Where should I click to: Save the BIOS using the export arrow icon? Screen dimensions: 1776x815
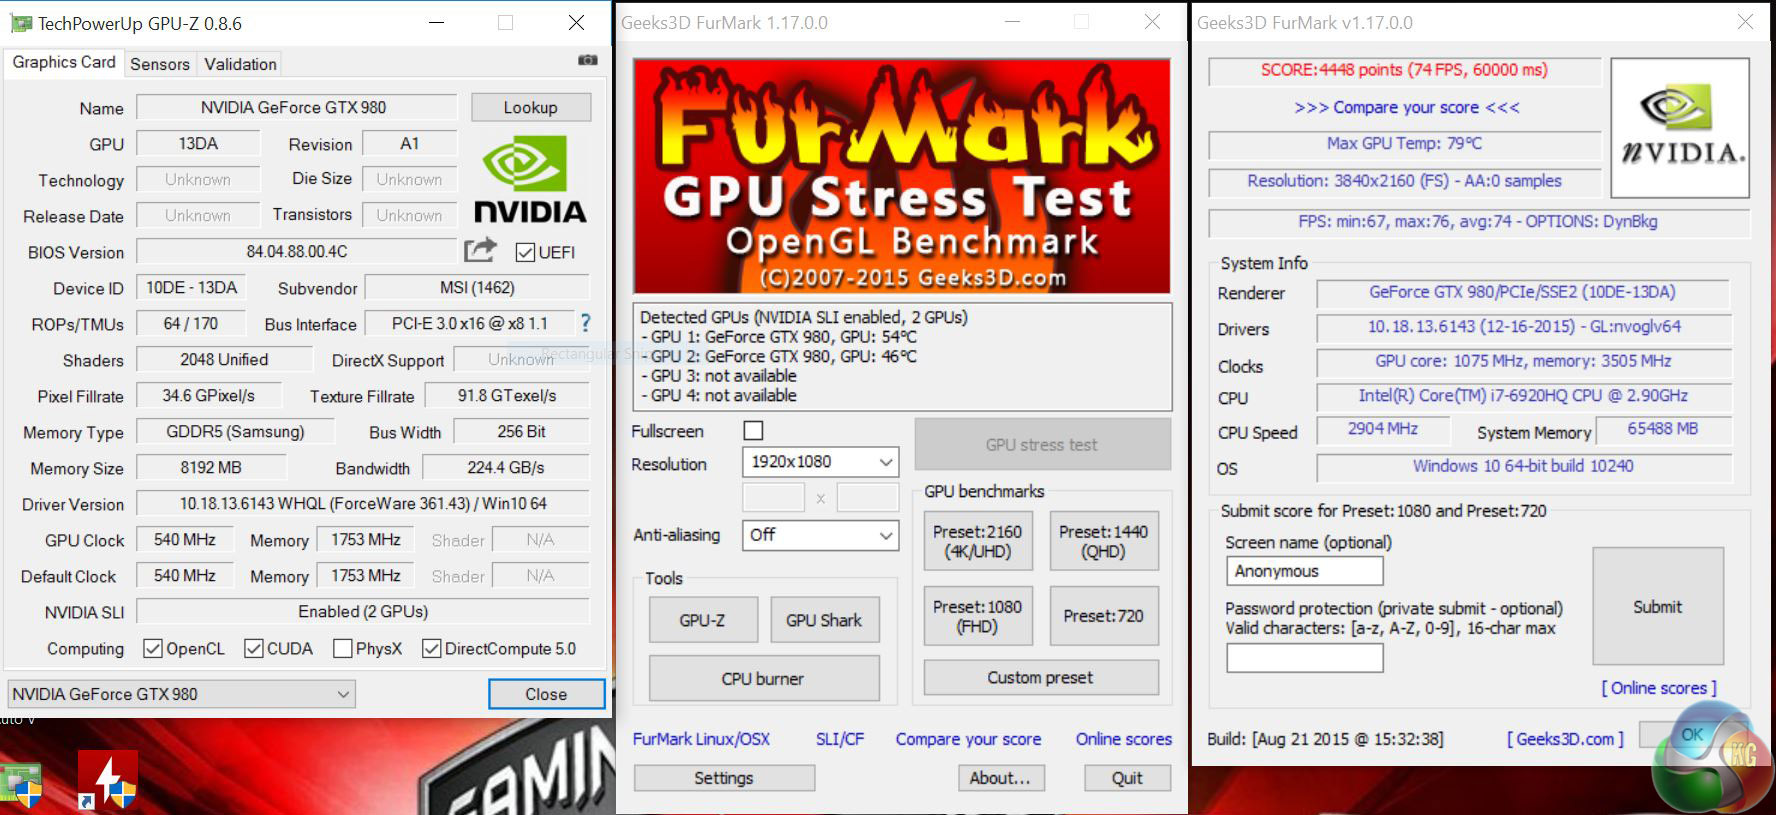click(x=480, y=250)
